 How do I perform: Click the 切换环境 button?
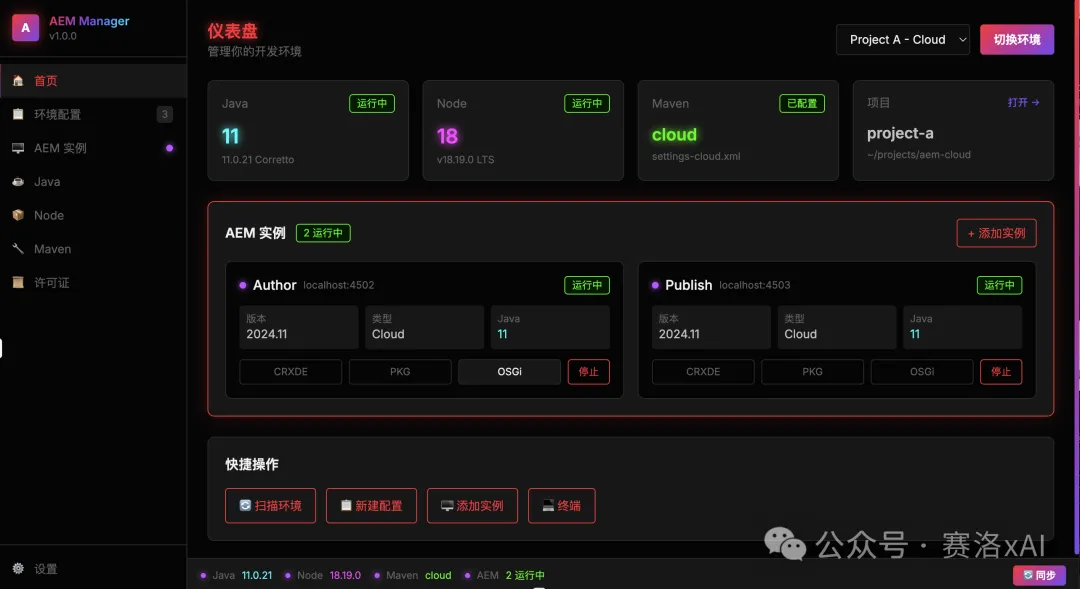point(1017,40)
